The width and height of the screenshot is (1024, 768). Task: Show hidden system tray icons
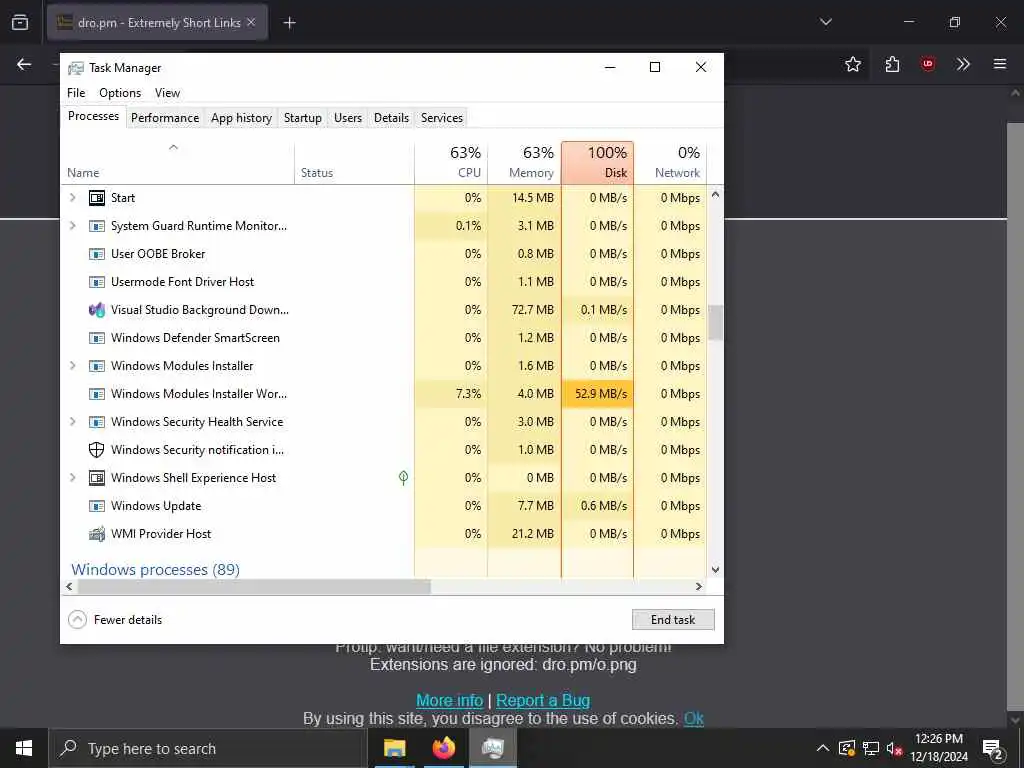(x=823, y=748)
